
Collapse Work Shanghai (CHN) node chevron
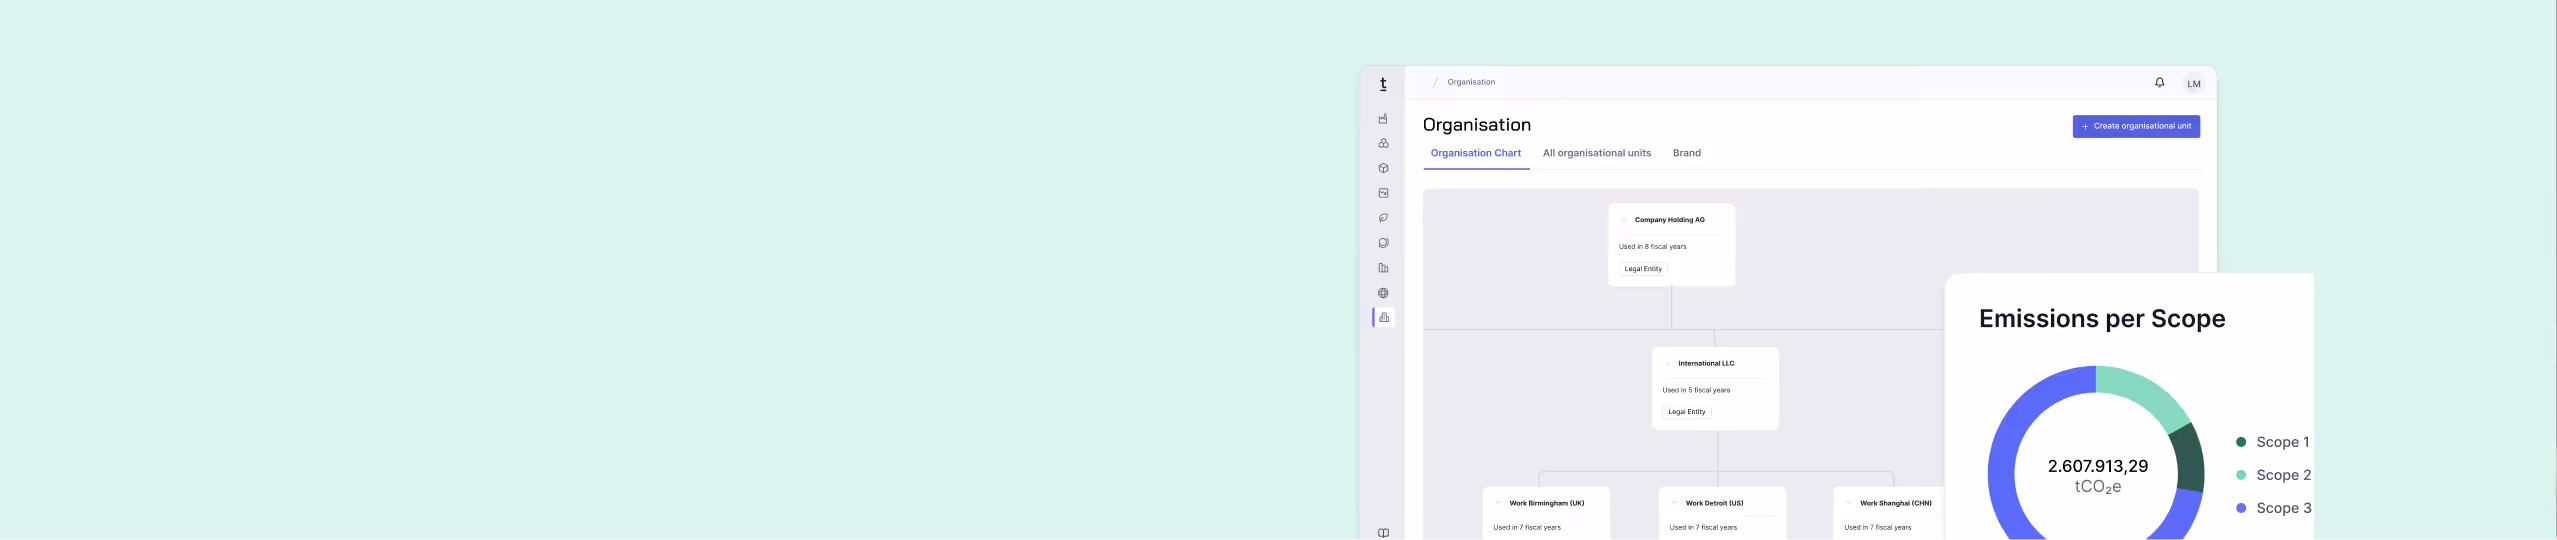coord(1849,503)
